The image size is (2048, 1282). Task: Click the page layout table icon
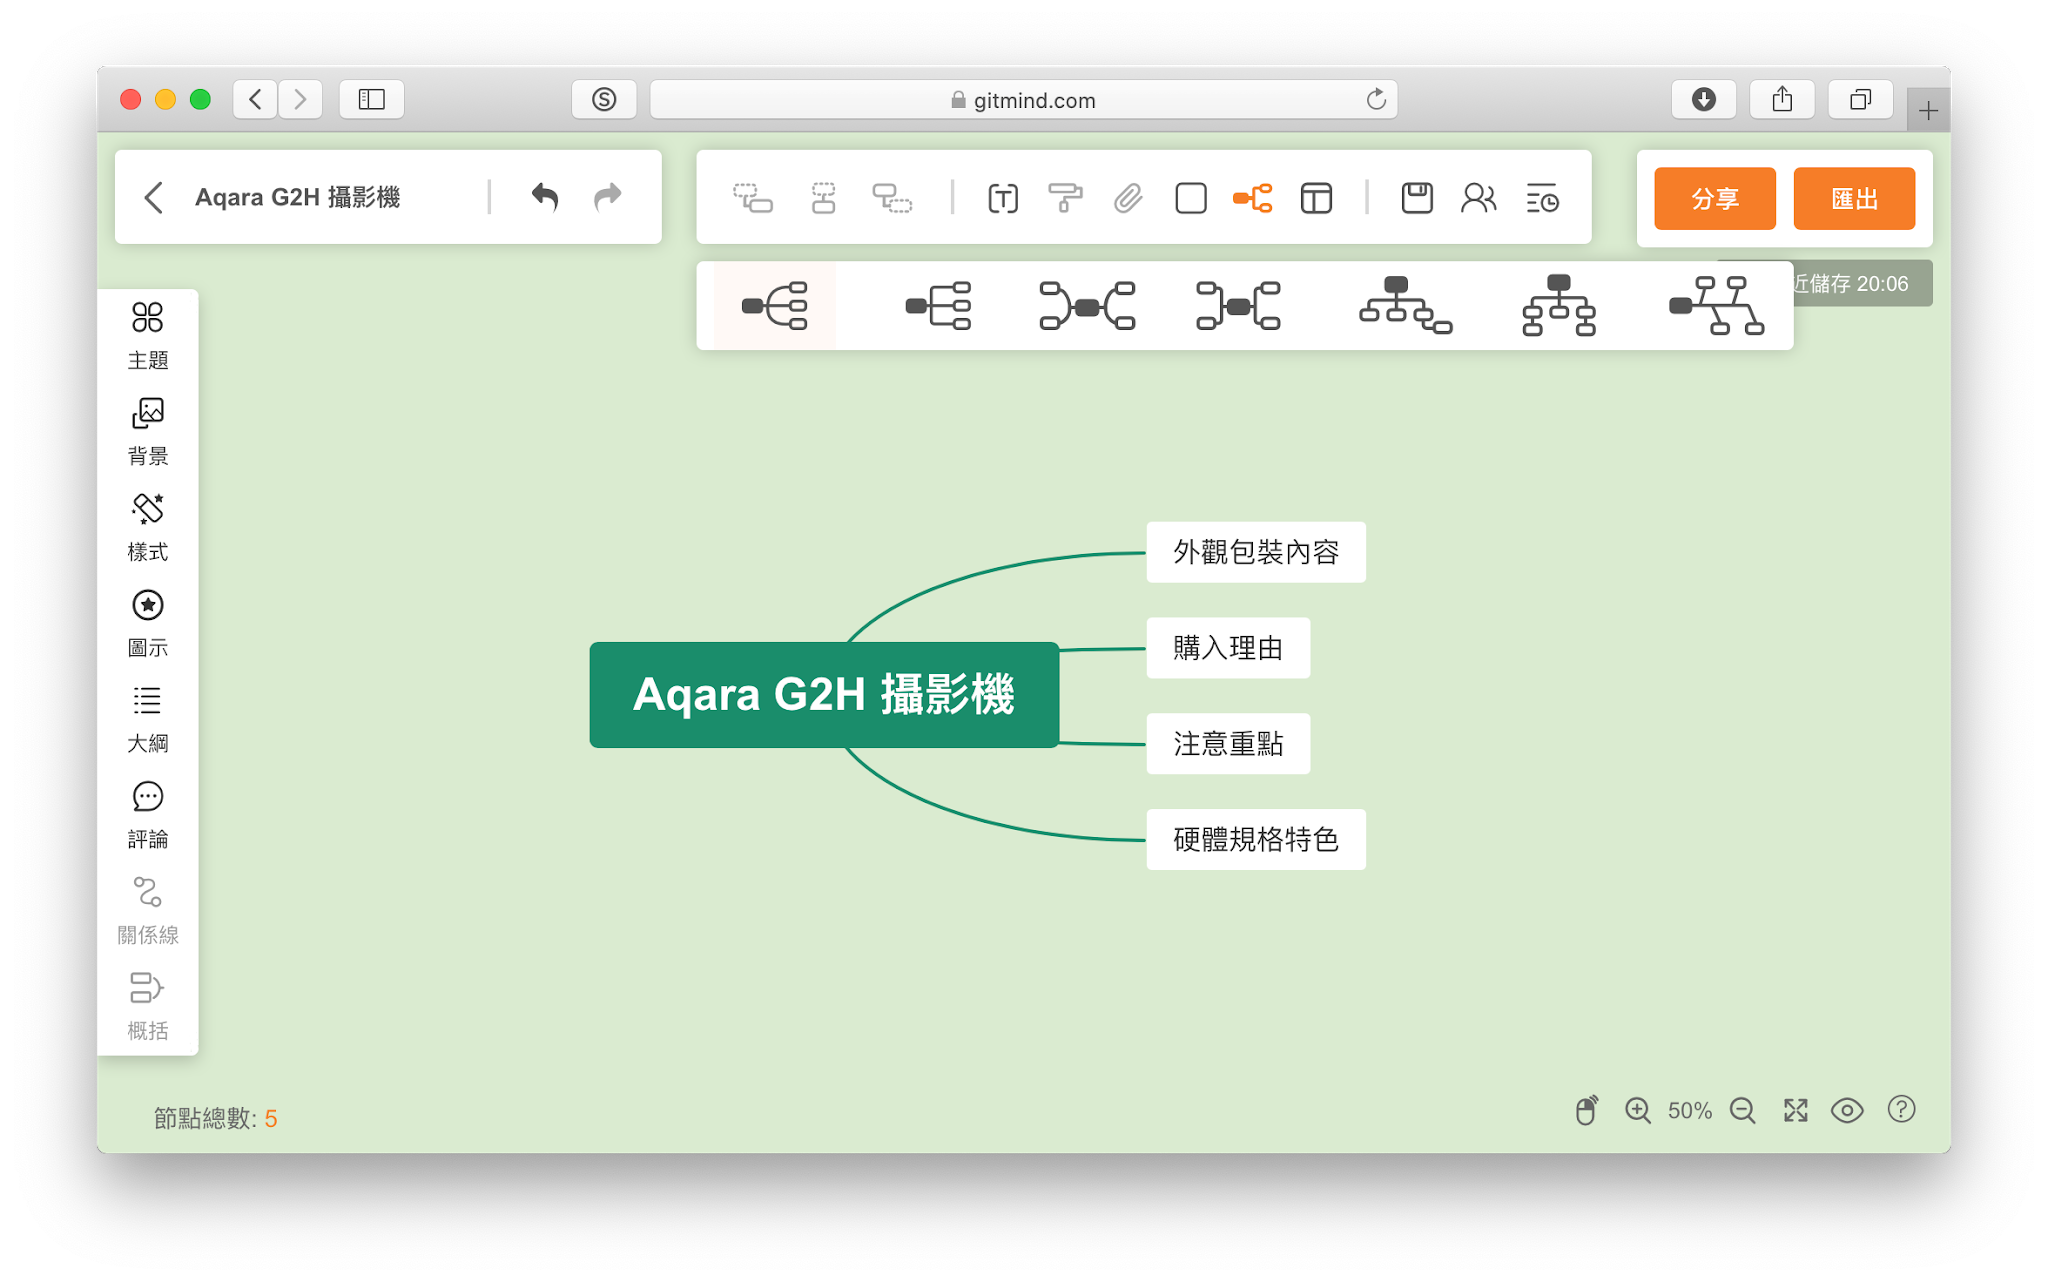(1316, 198)
